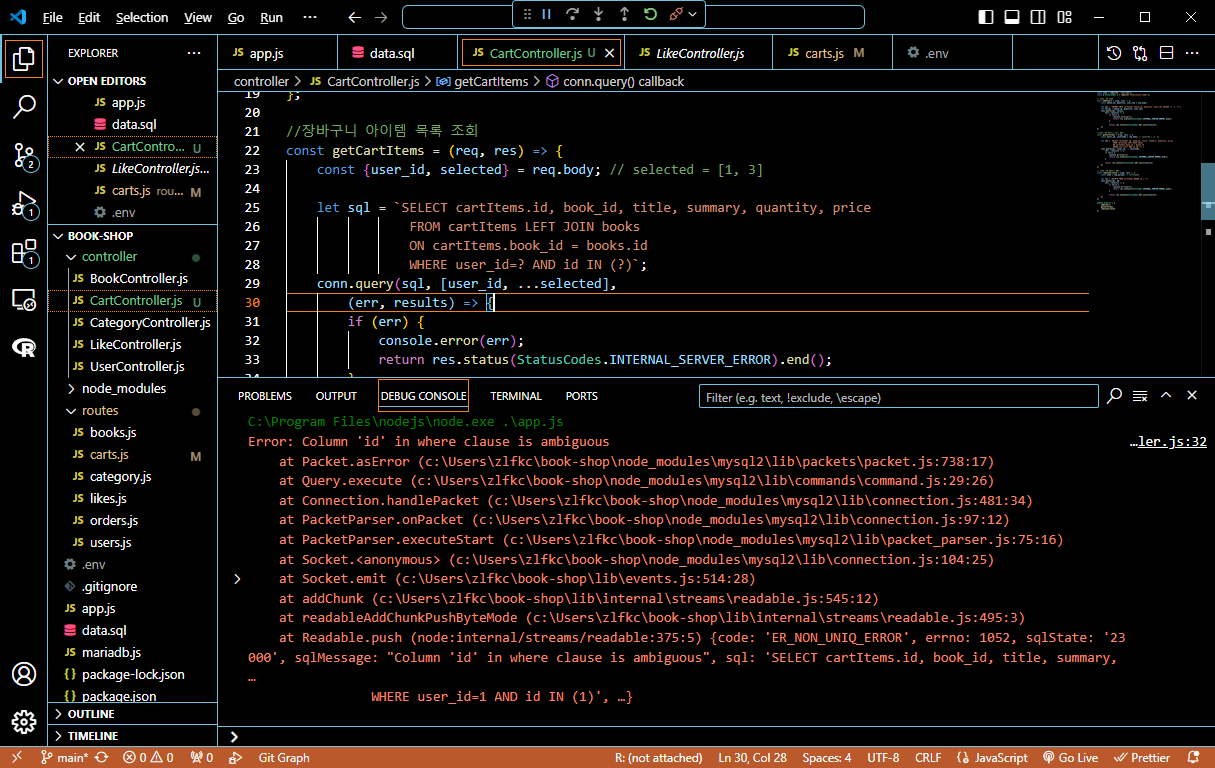
Task: Open the Selection menu
Action: click(x=142, y=17)
